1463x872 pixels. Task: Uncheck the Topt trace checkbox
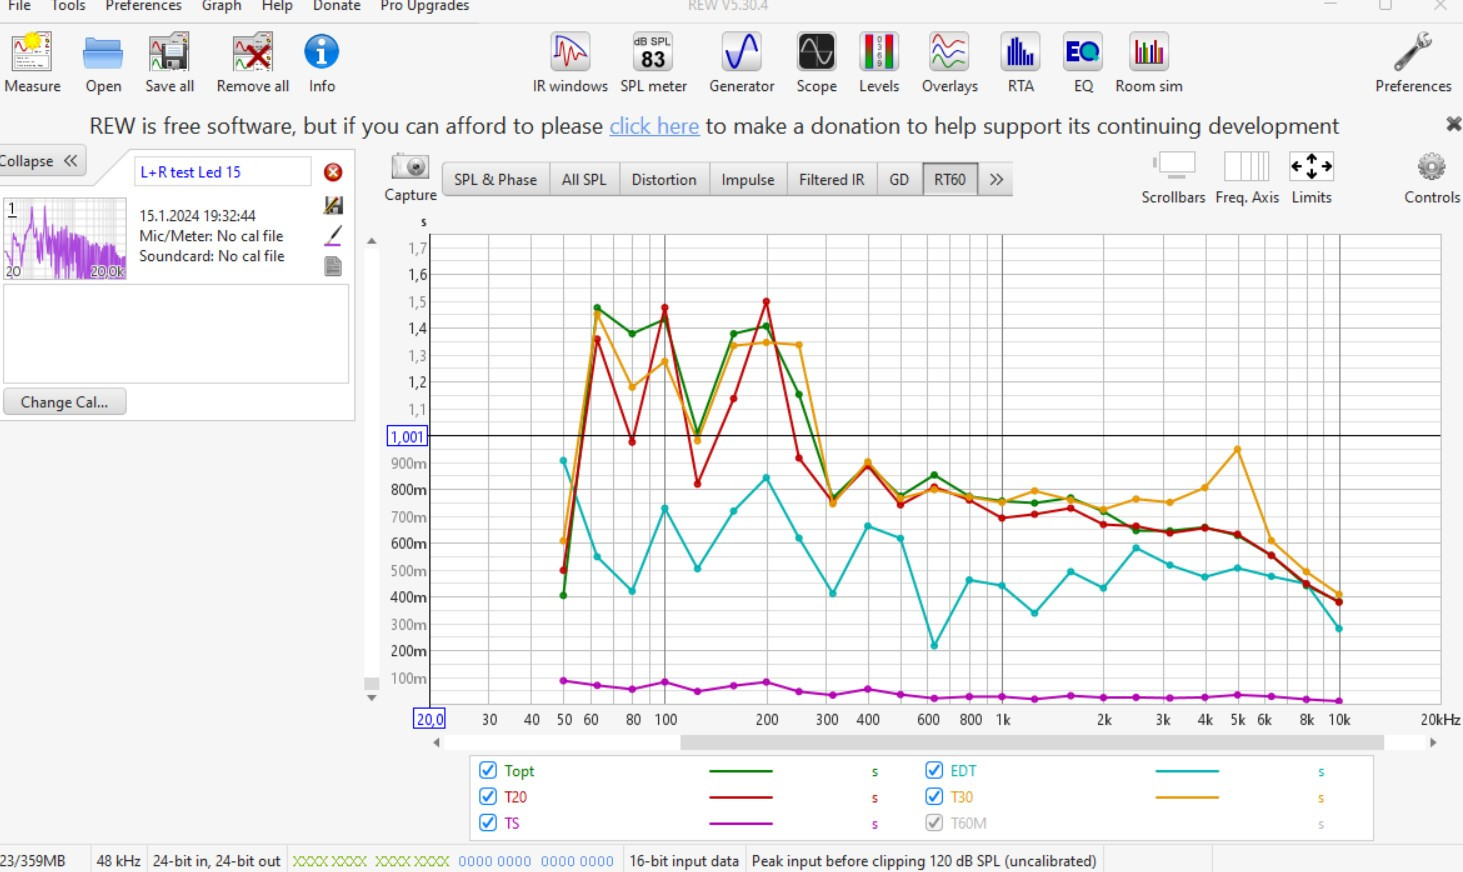point(488,770)
